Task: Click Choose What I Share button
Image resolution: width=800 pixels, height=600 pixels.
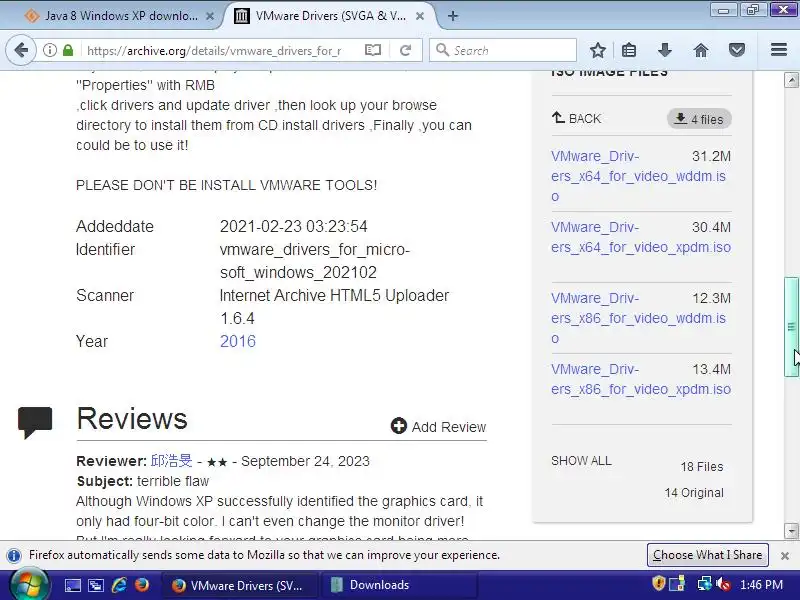Action: [707, 555]
